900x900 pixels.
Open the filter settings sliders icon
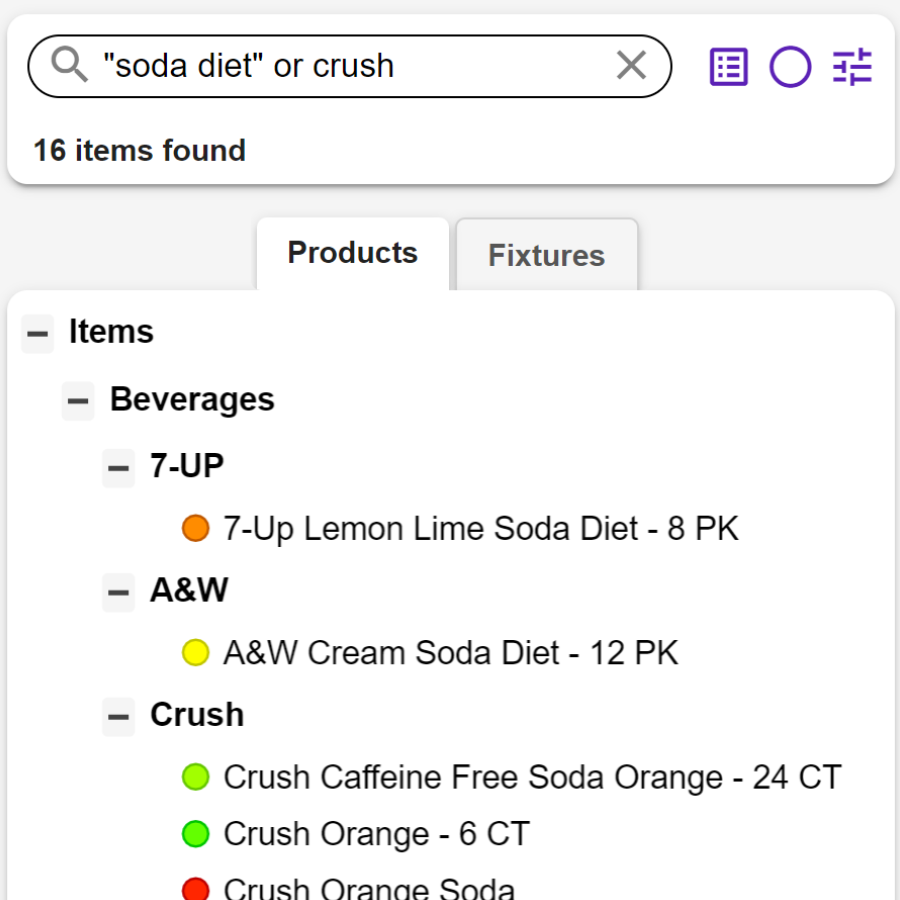pos(853,68)
